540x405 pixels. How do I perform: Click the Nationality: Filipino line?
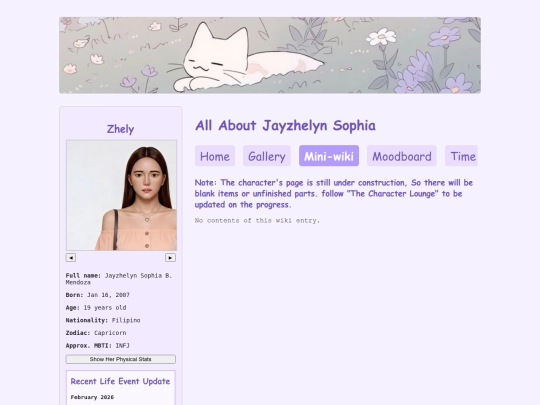[x=103, y=320]
